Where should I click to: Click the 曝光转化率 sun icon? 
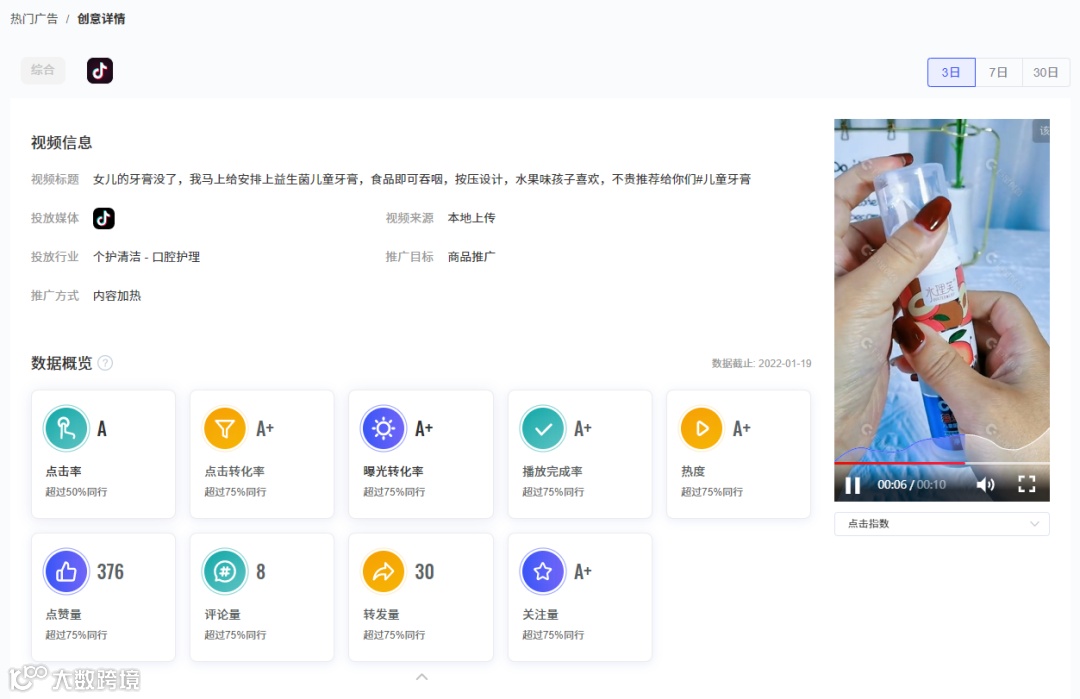384,427
